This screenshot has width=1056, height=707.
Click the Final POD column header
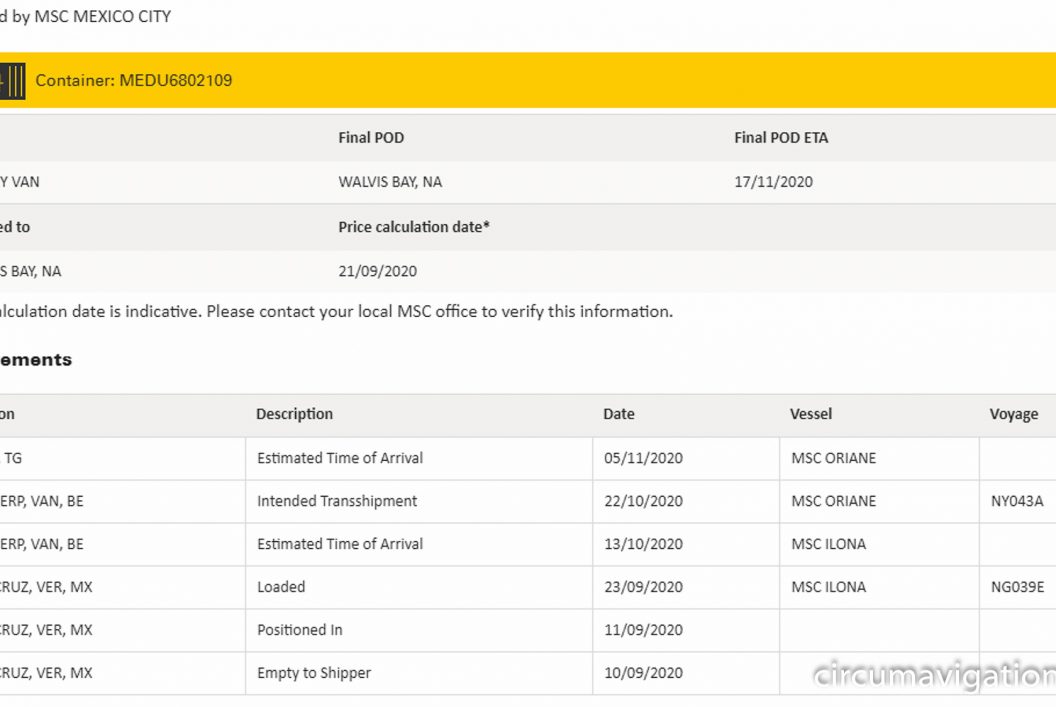coord(371,137)
